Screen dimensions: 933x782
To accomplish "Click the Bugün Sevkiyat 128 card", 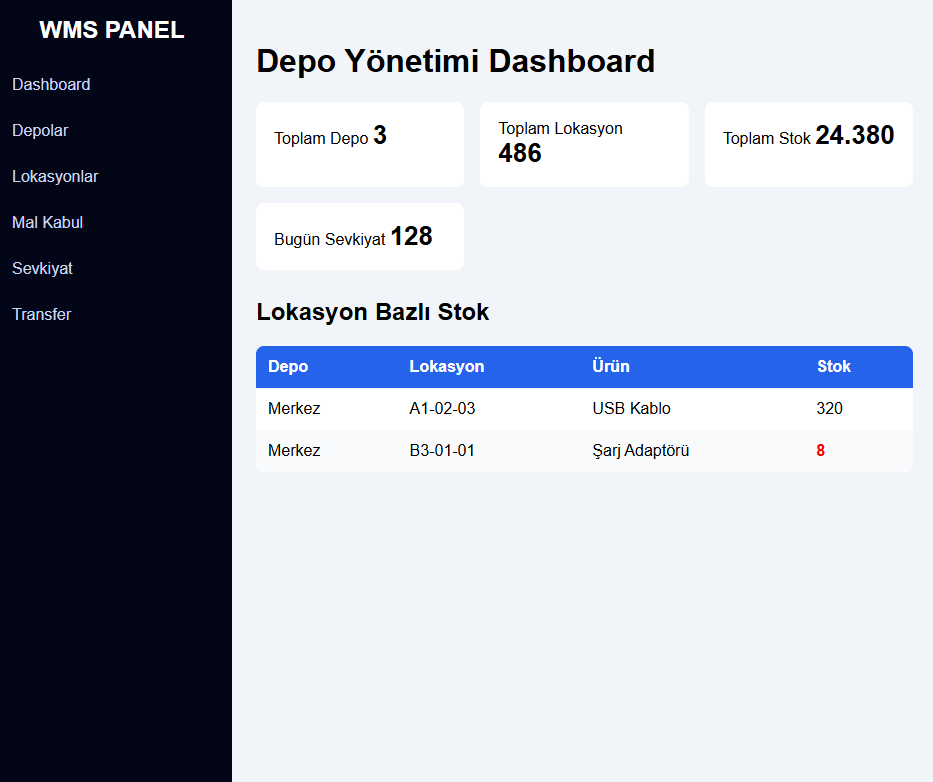I will pos(359,237).
